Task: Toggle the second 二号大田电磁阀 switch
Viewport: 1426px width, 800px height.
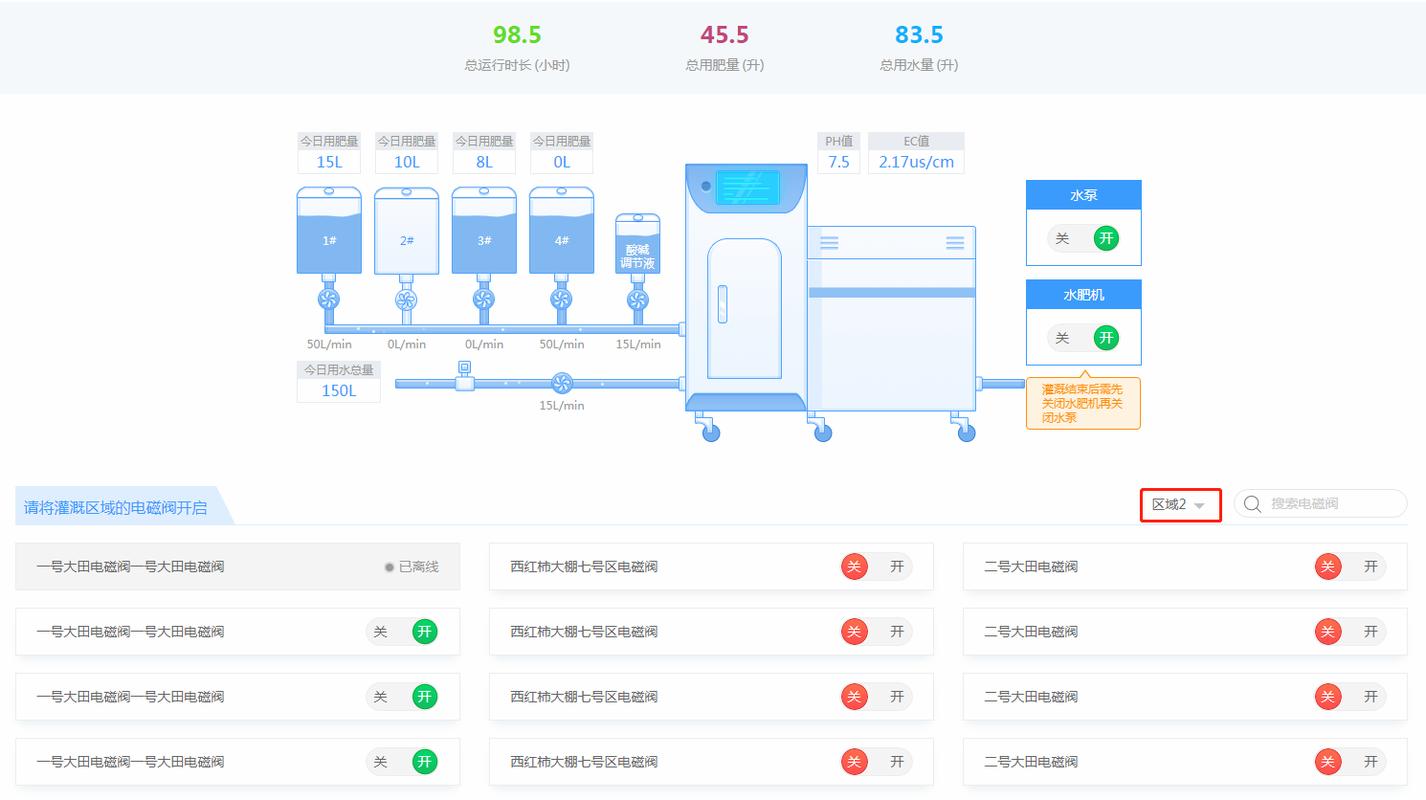Action: pyautogui.click(x=1350, y=631)
